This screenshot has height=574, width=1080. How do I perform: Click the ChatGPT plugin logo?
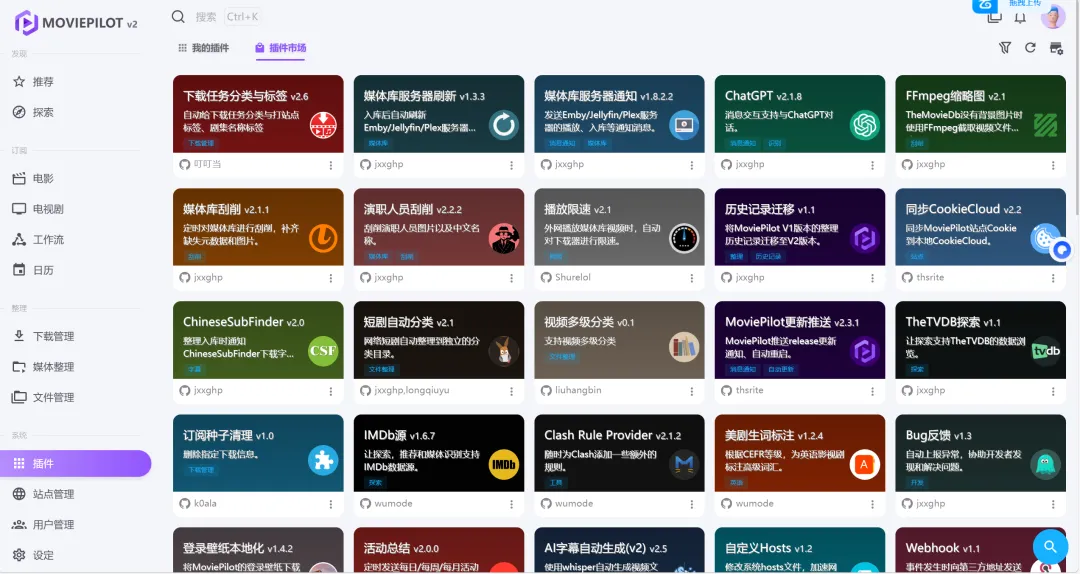(865, 125)
